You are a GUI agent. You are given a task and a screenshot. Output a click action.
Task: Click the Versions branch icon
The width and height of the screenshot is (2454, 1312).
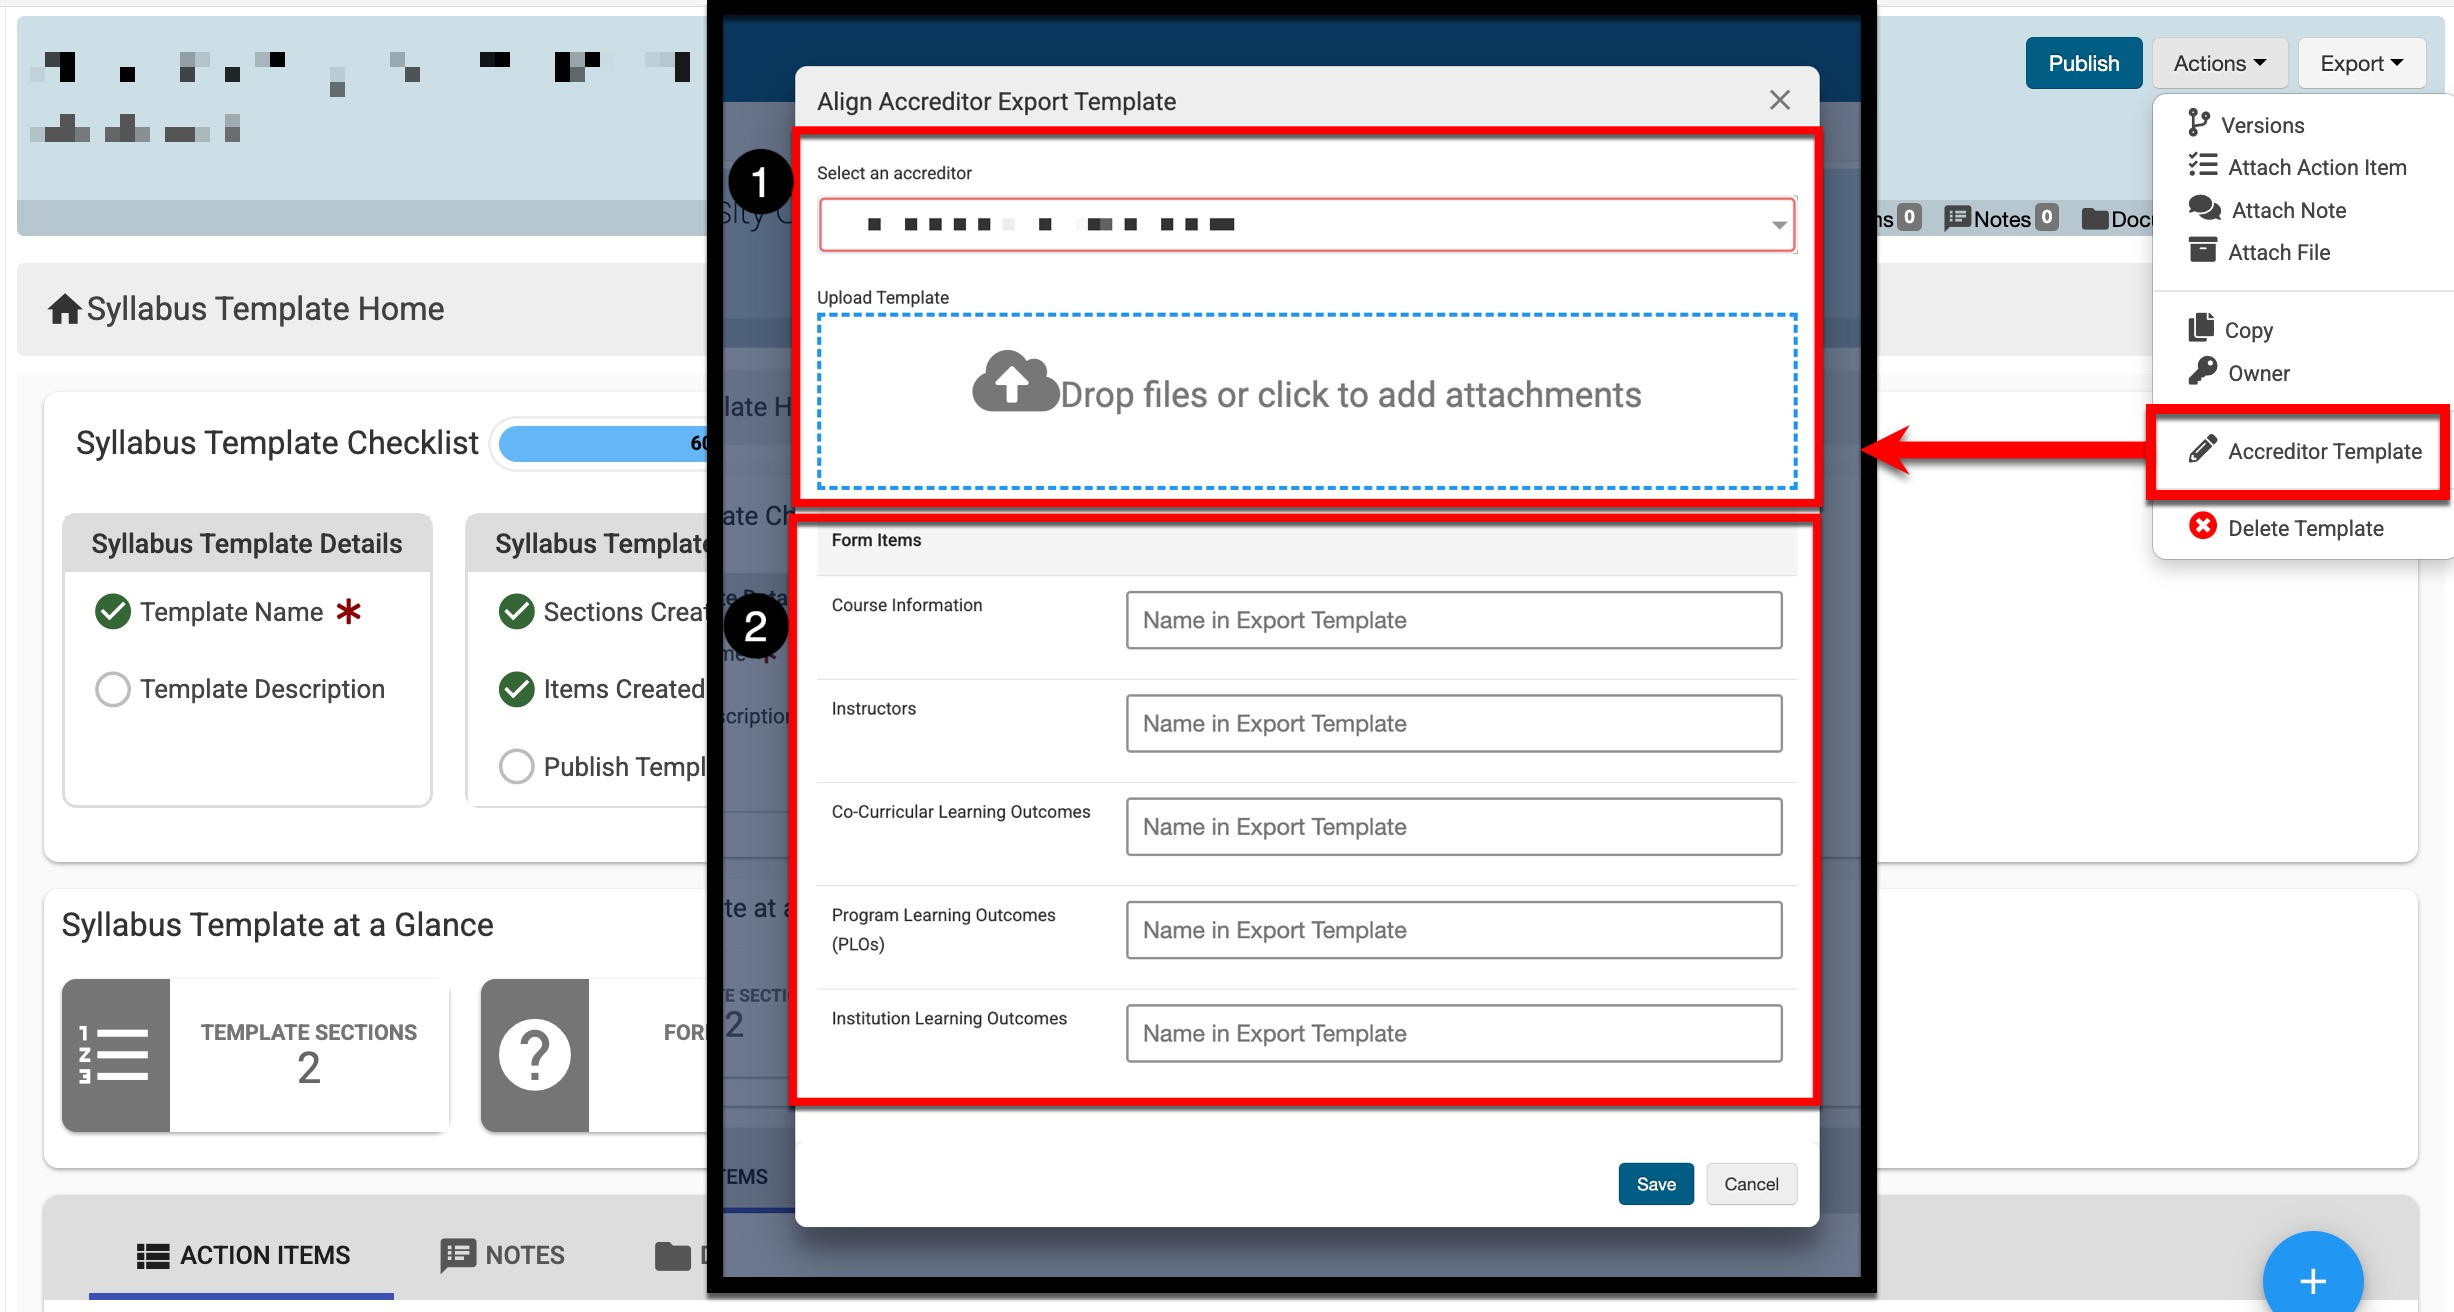point(2198,124)
